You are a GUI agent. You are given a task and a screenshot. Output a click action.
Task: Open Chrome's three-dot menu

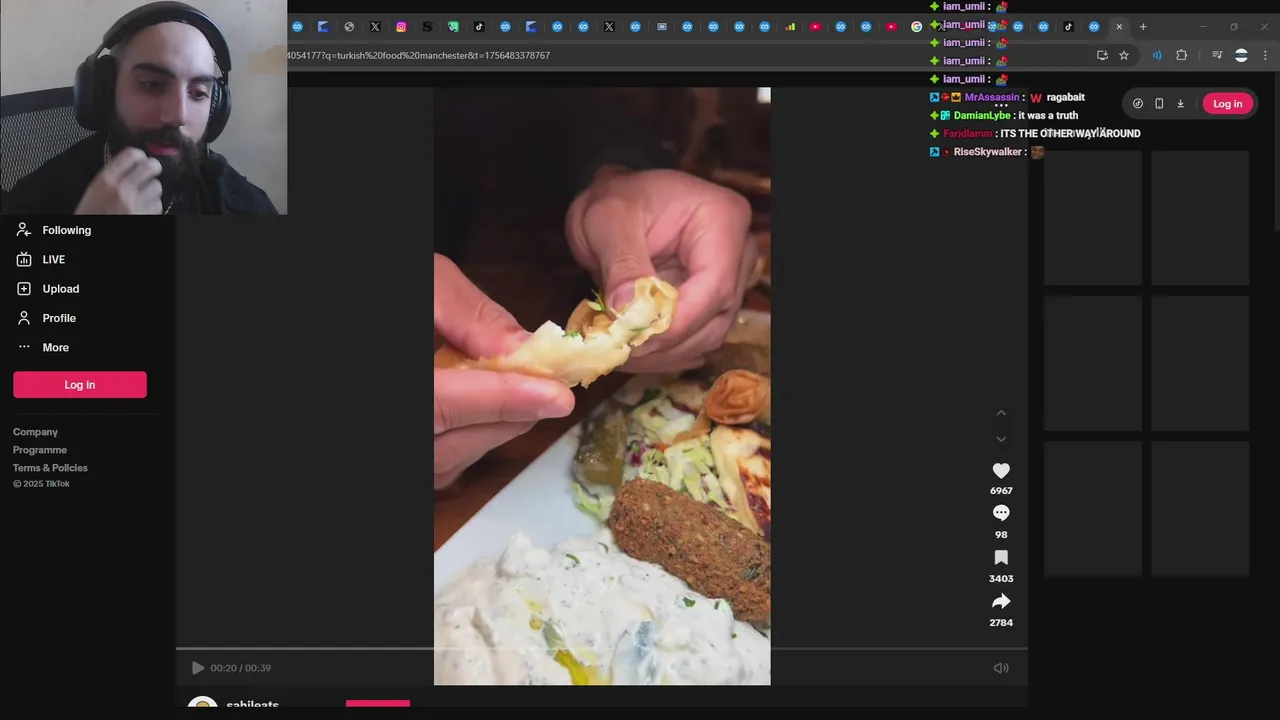click(1265, 55)
